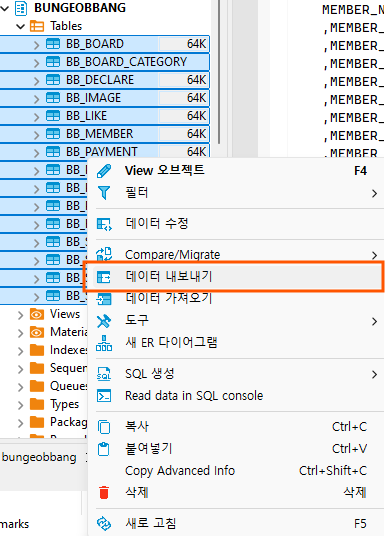Expand the Types folder node
Screen dimensions: 385x536
click(21, 405)
